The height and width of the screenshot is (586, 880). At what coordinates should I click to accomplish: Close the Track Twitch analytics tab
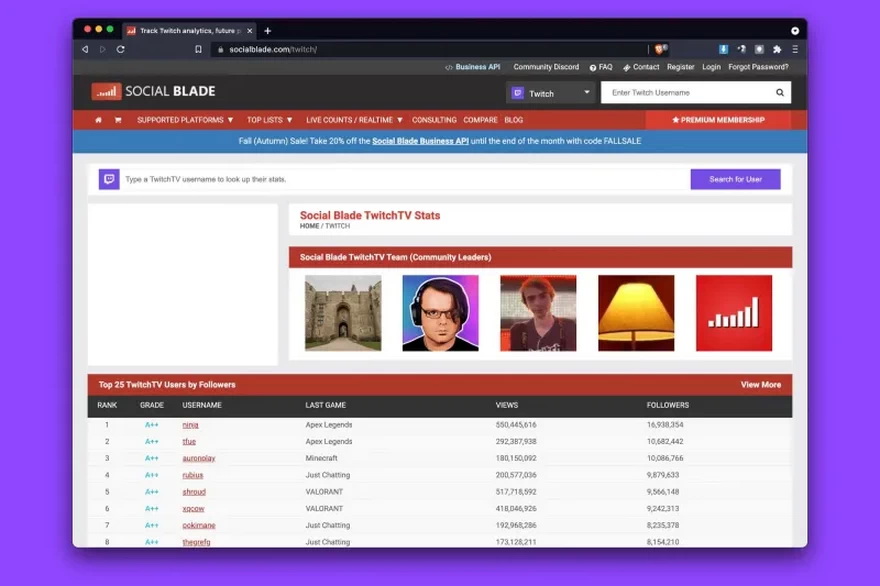pyautogui.click(x=250, y=31)
